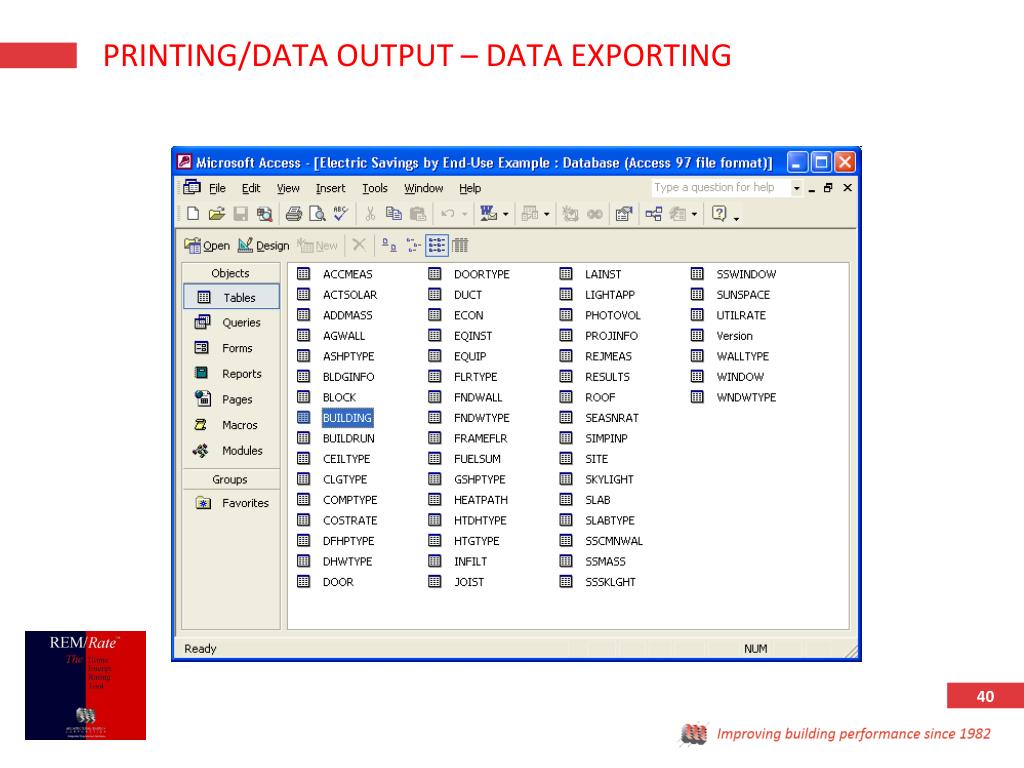Click the Delete X icon in database toolbar
The image size is (1024, 768).
pyautogui.click(x=359, y=245)
